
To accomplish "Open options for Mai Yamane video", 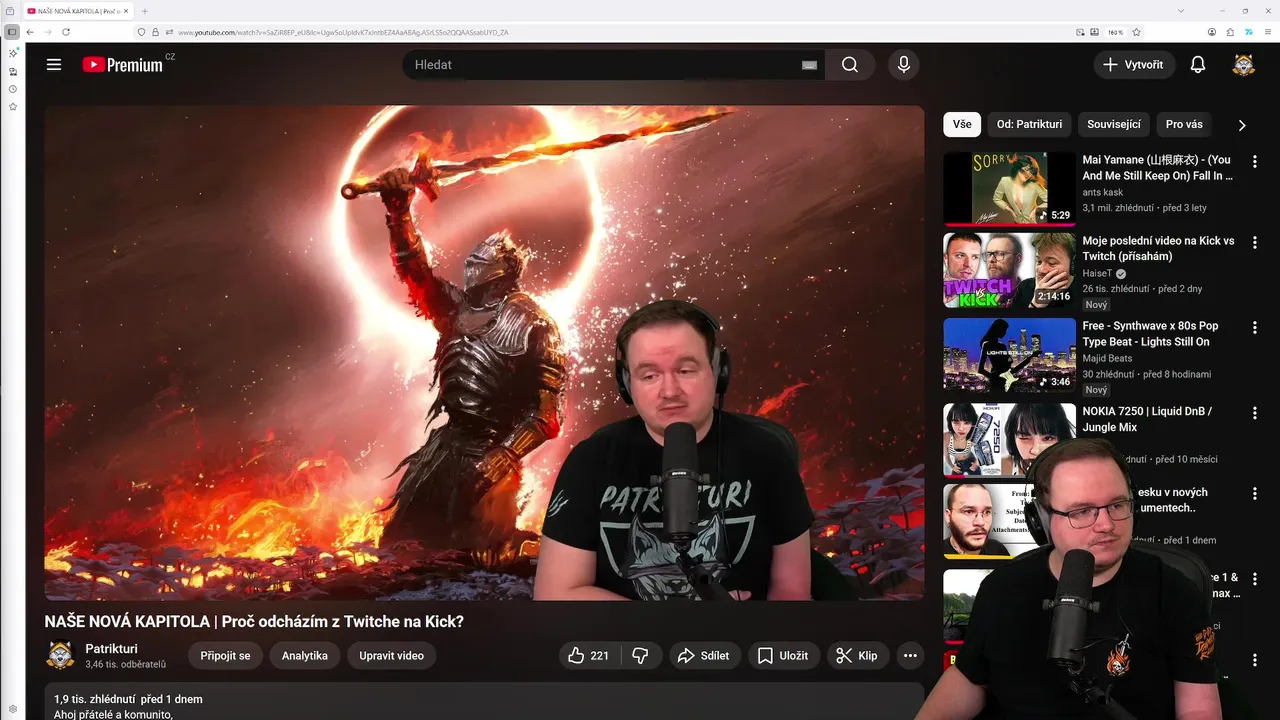I will coord(1255,161).
